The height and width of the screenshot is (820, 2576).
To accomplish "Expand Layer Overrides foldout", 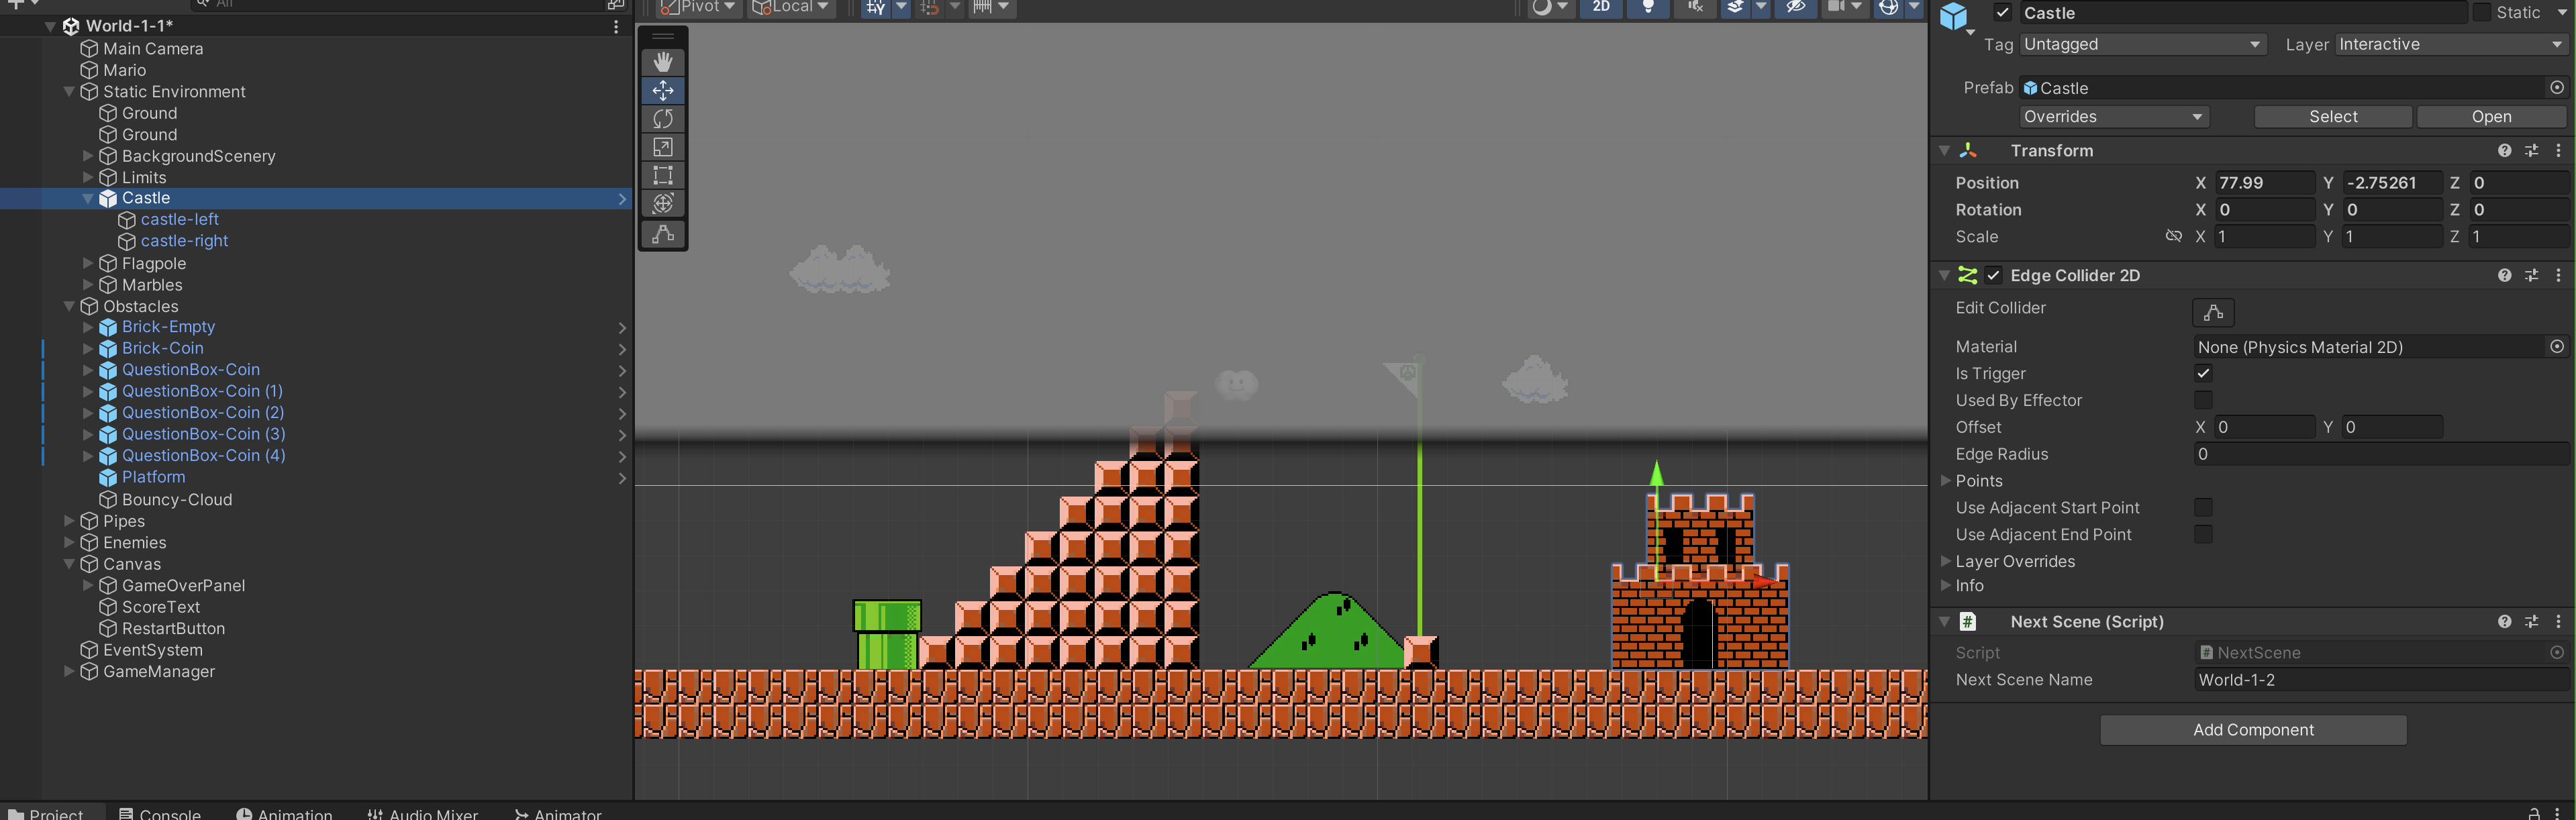I will pos(1945,562).
